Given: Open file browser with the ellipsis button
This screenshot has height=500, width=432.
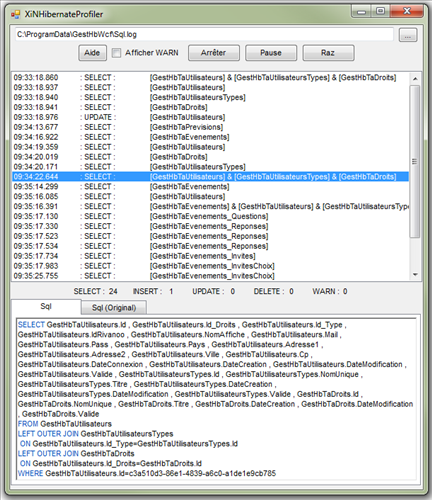Looking at the screenshot, I should tap(408, 35).
